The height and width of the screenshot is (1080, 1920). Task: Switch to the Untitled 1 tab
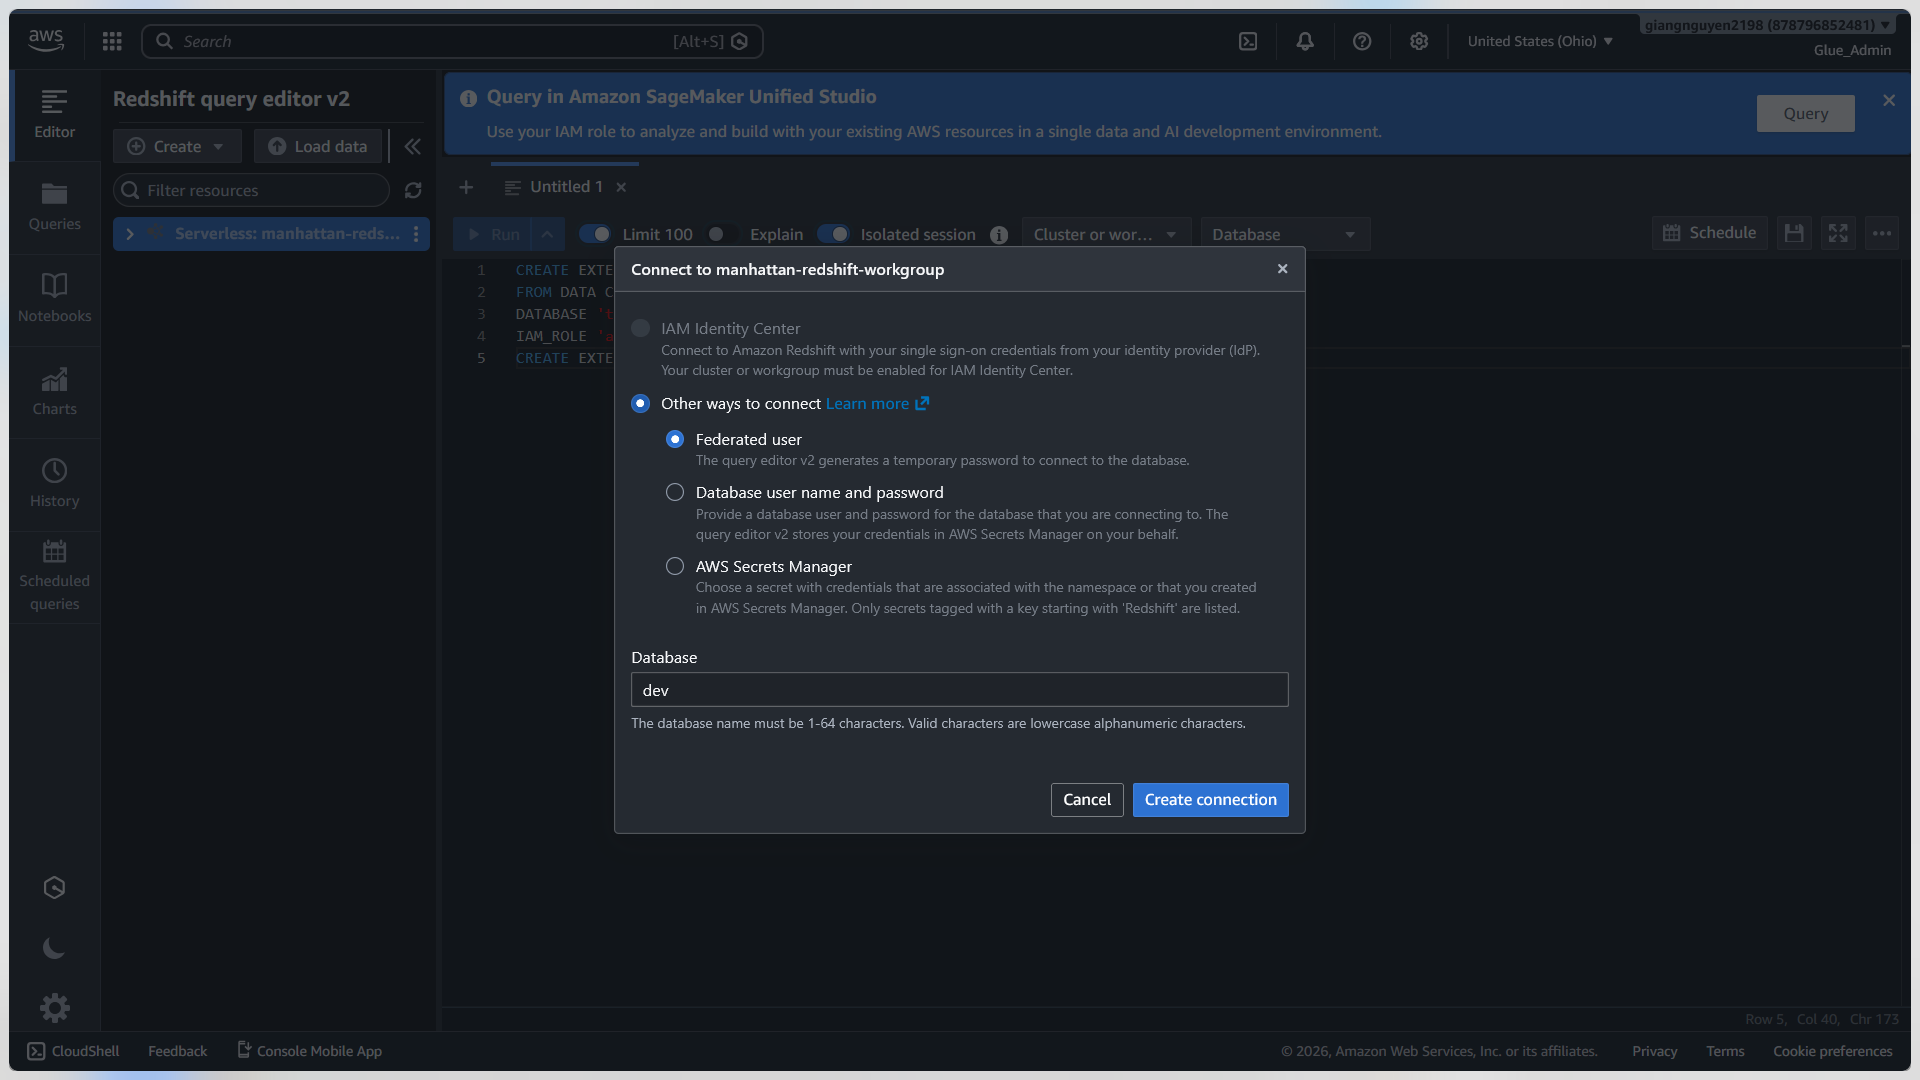point(566,187)
